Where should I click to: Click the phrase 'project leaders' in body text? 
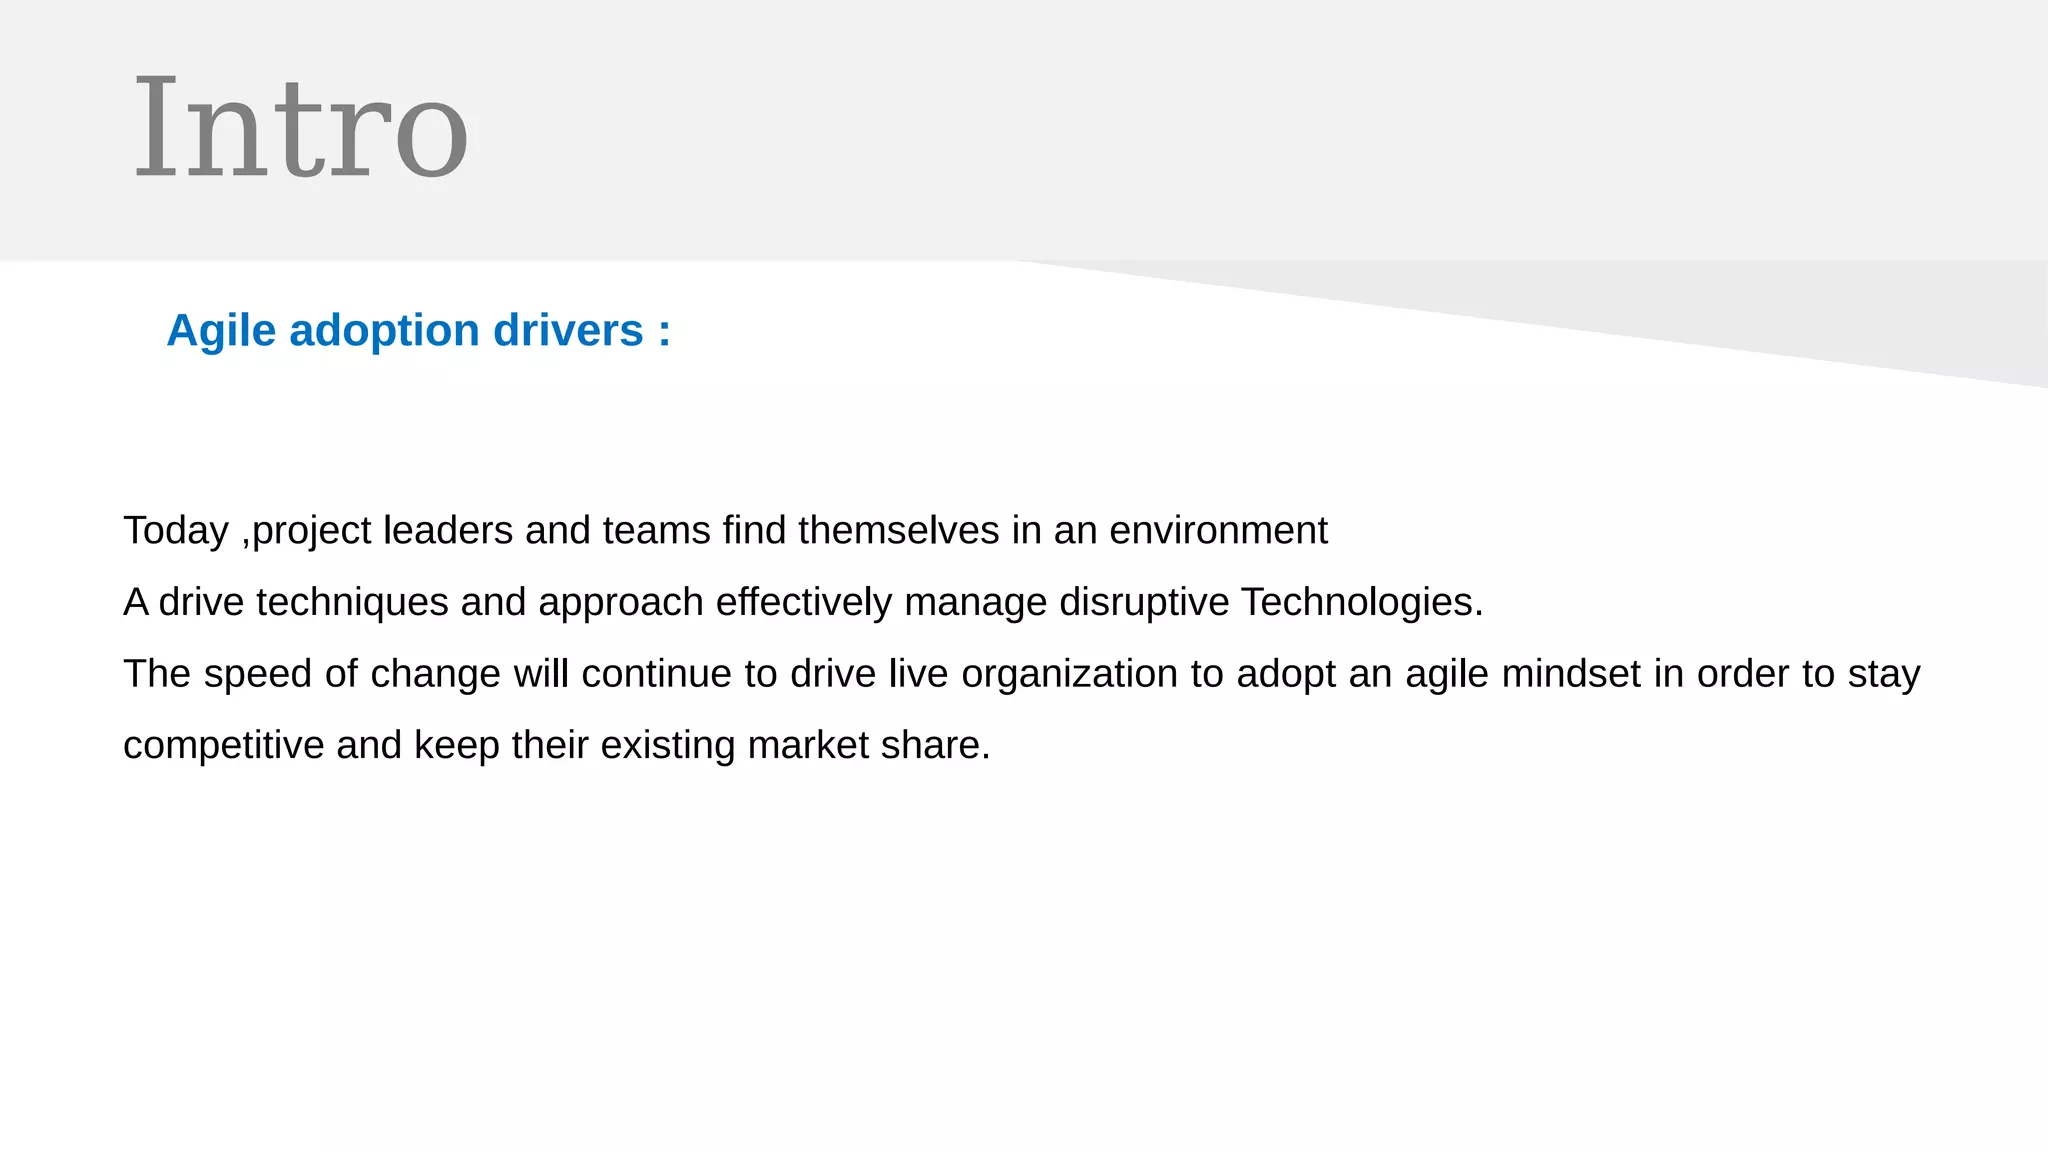pyautogui.click(x=382, y=530)
